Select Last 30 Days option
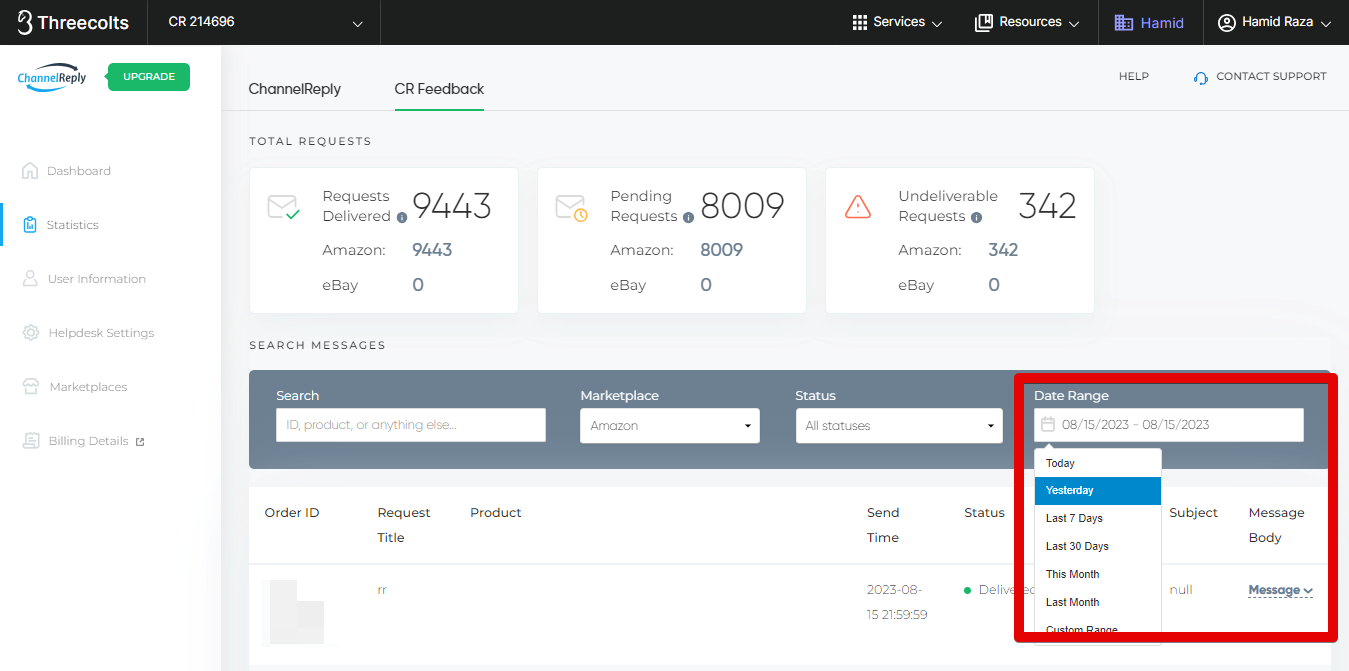1349x671 pixels. pos(1098,547)
